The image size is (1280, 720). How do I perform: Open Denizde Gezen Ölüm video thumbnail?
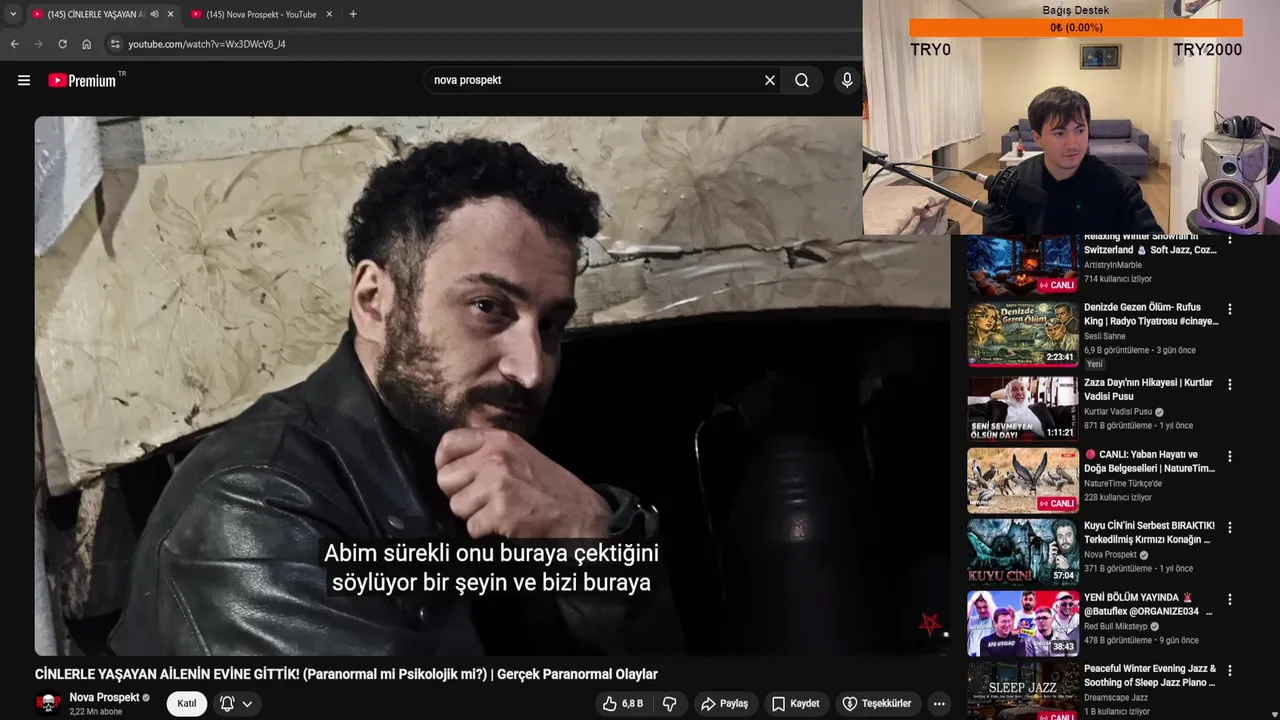[x=1022, y=334]
